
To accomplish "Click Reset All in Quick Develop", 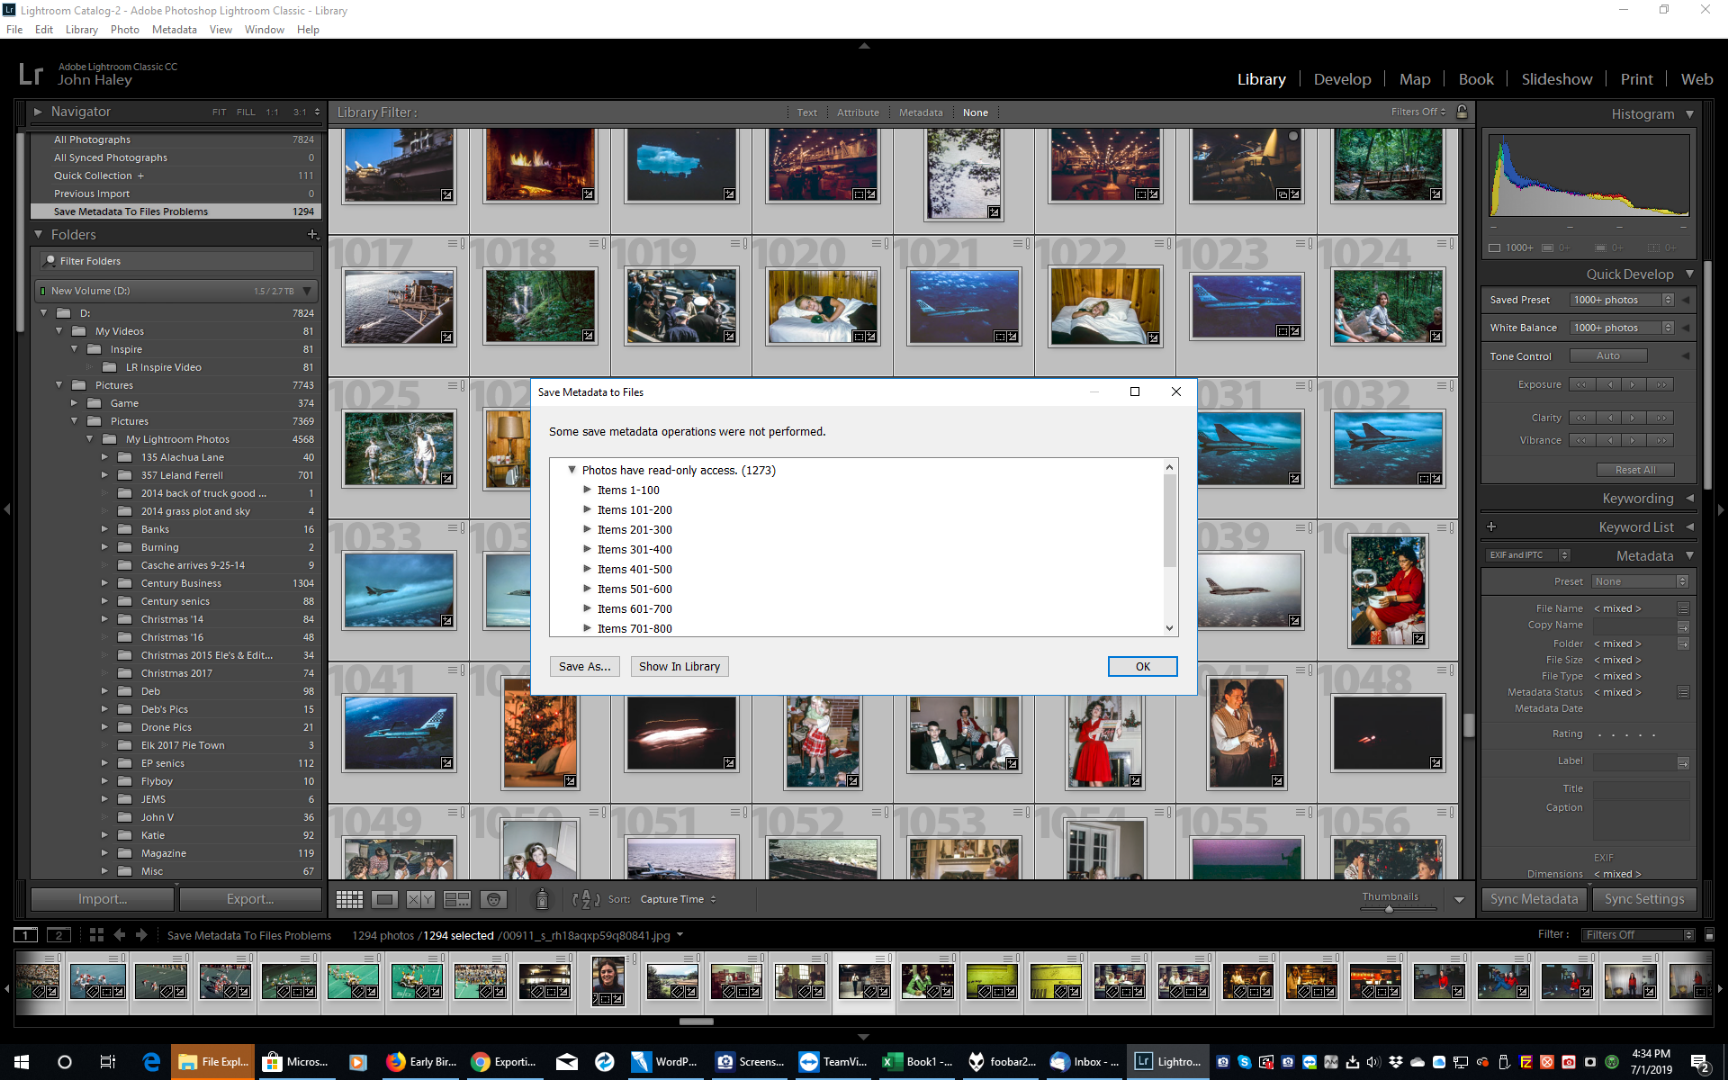I will click(1635, 470).
